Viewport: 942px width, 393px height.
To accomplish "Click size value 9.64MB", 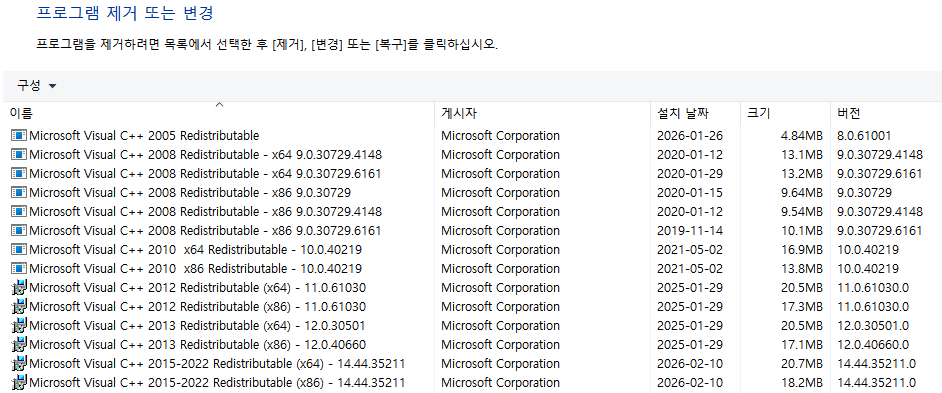I will 801,193.
